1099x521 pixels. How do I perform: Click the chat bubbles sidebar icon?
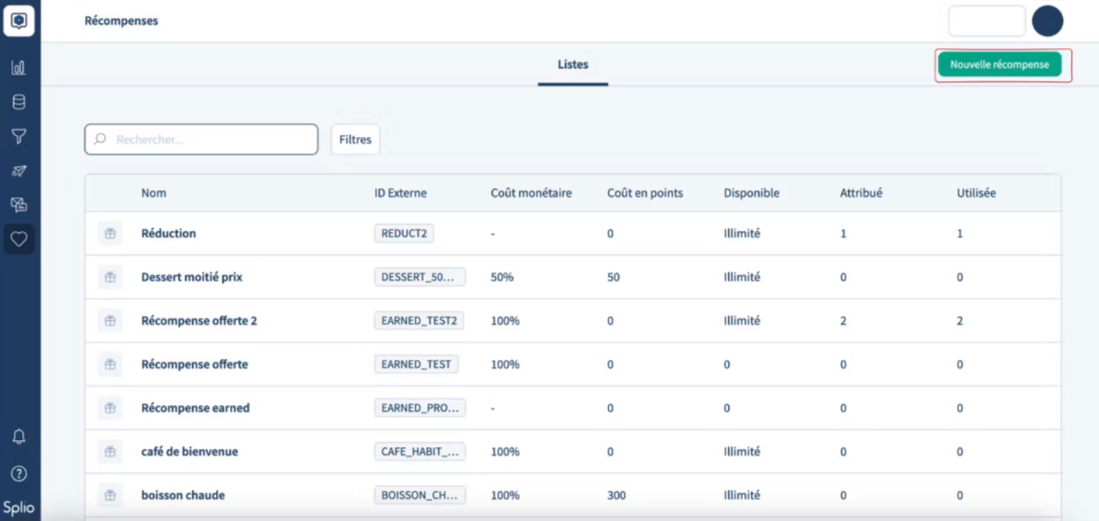coord(19,205)
